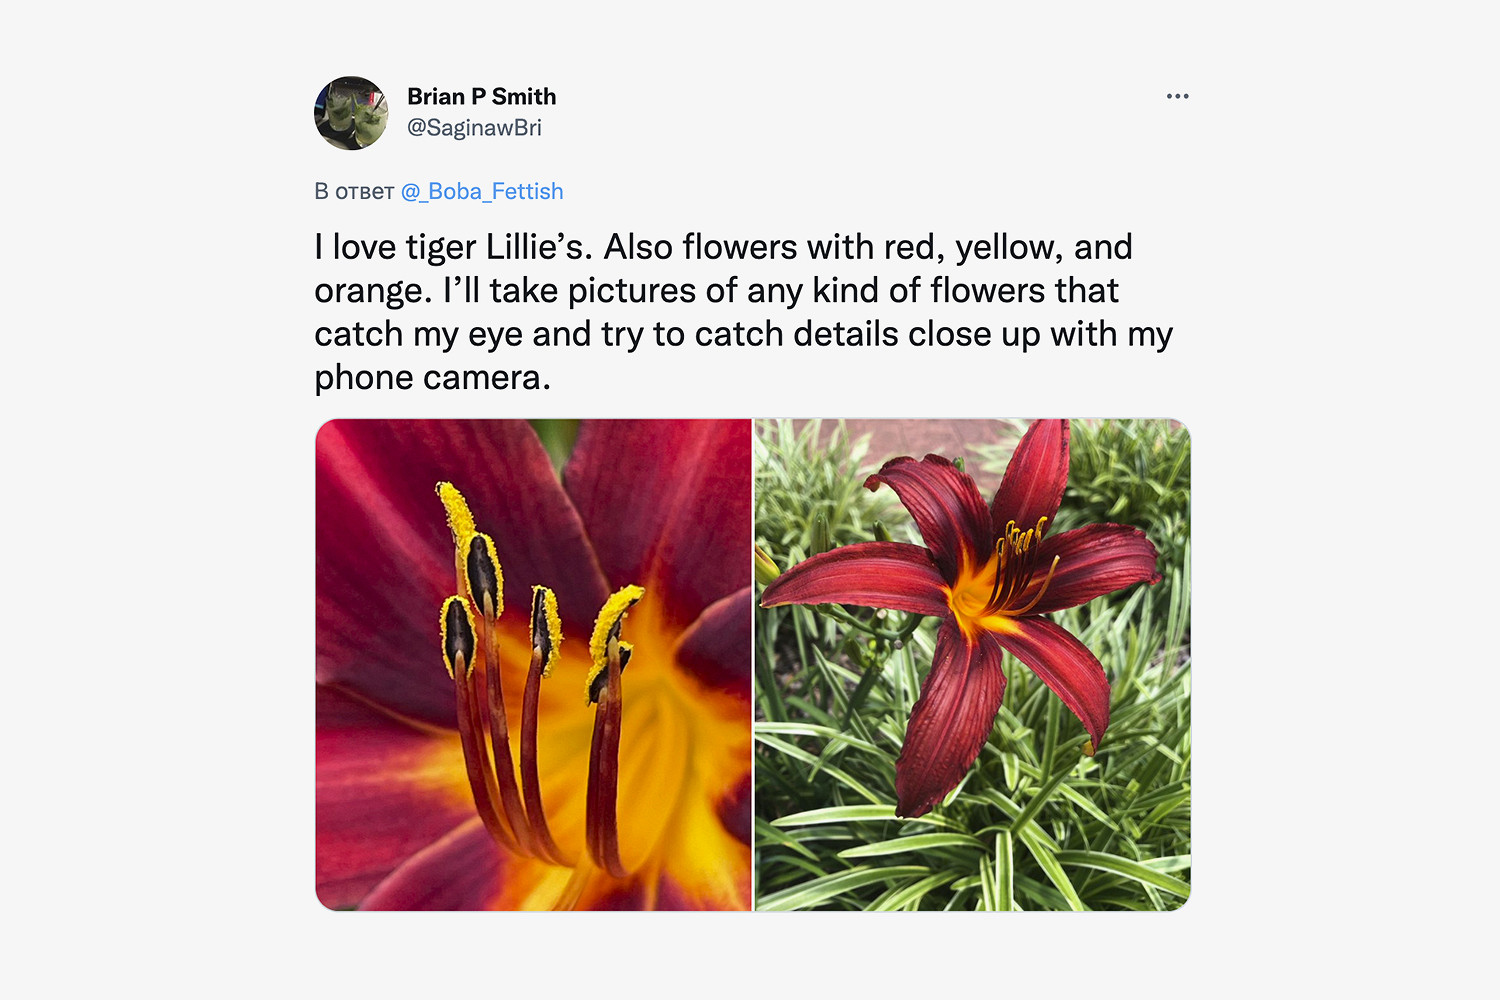Click Brian P Smith's round profile avatar

(351, 113)
